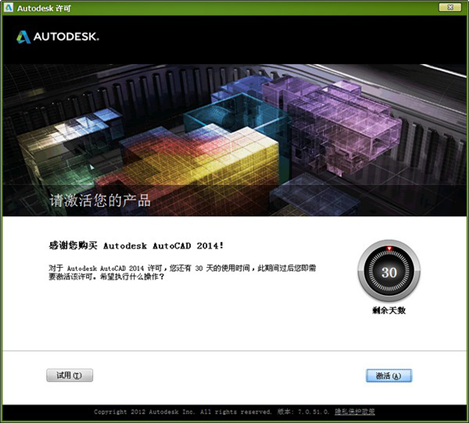Activate the product with 激活(A) button

[389, 376]
